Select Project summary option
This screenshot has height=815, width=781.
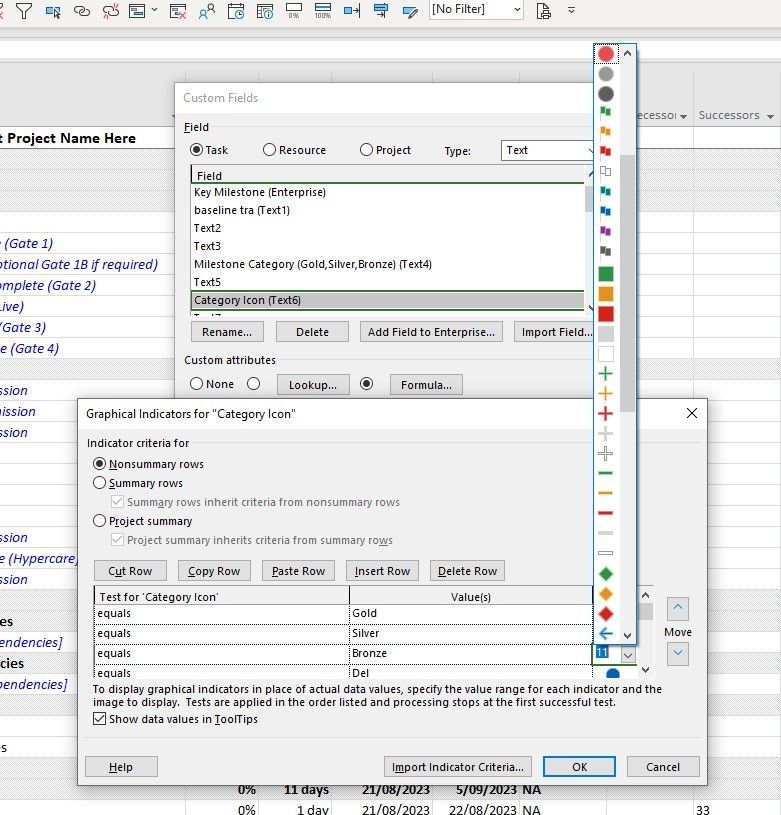(99, 521)
